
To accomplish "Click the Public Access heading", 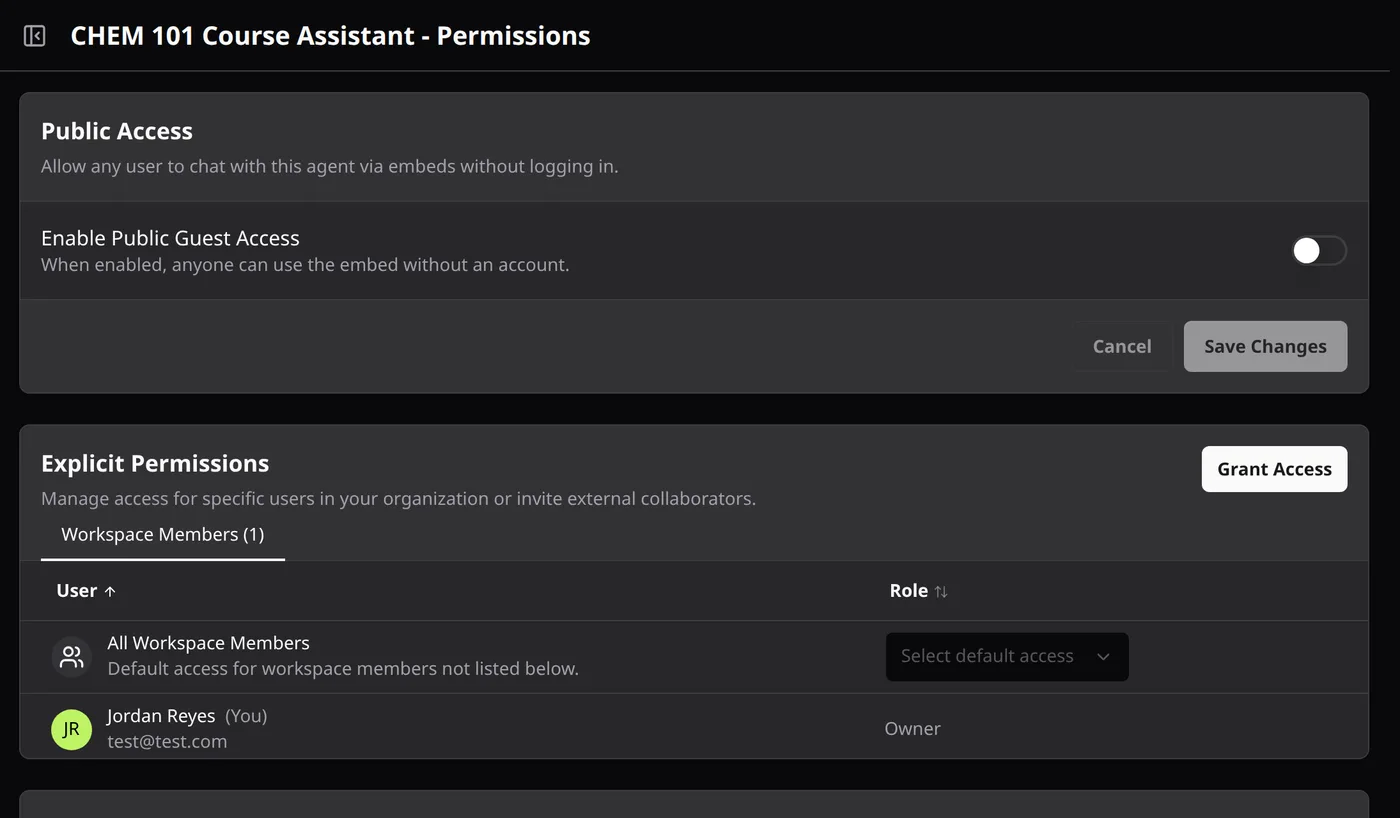I will click(117, 131).
